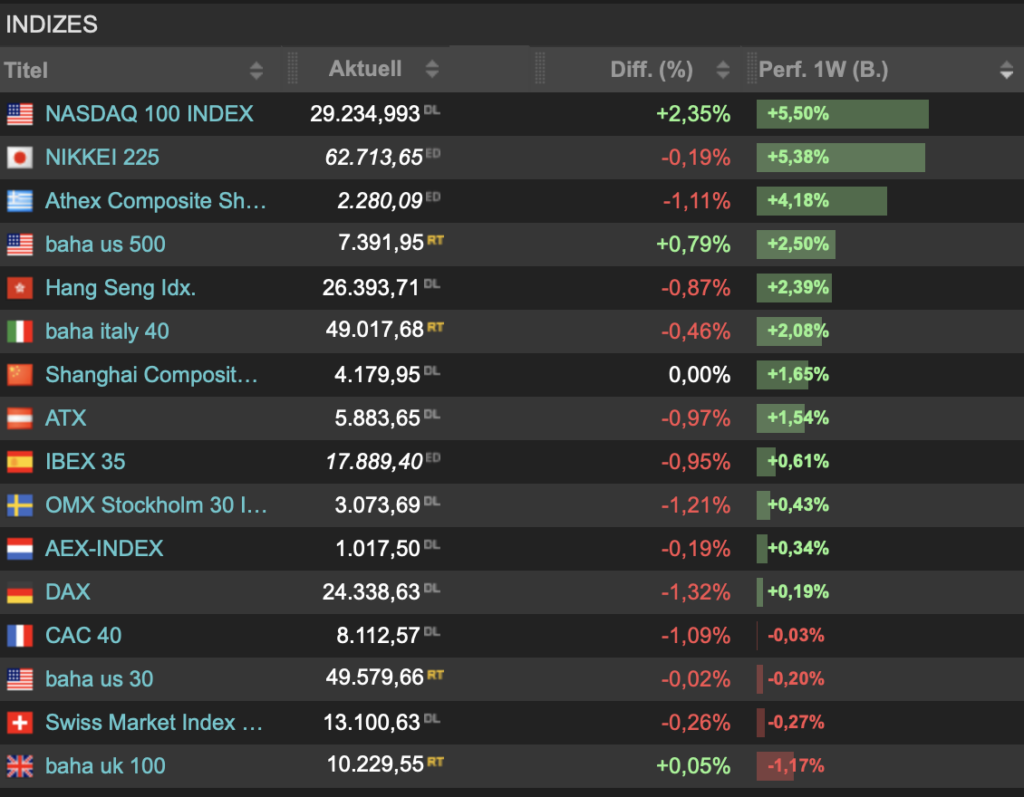Image resolution: width=1024 pixels, height=797 pixels.
Task: Click the Hong Kong flag beside Hang Seng
Action: 20,288
